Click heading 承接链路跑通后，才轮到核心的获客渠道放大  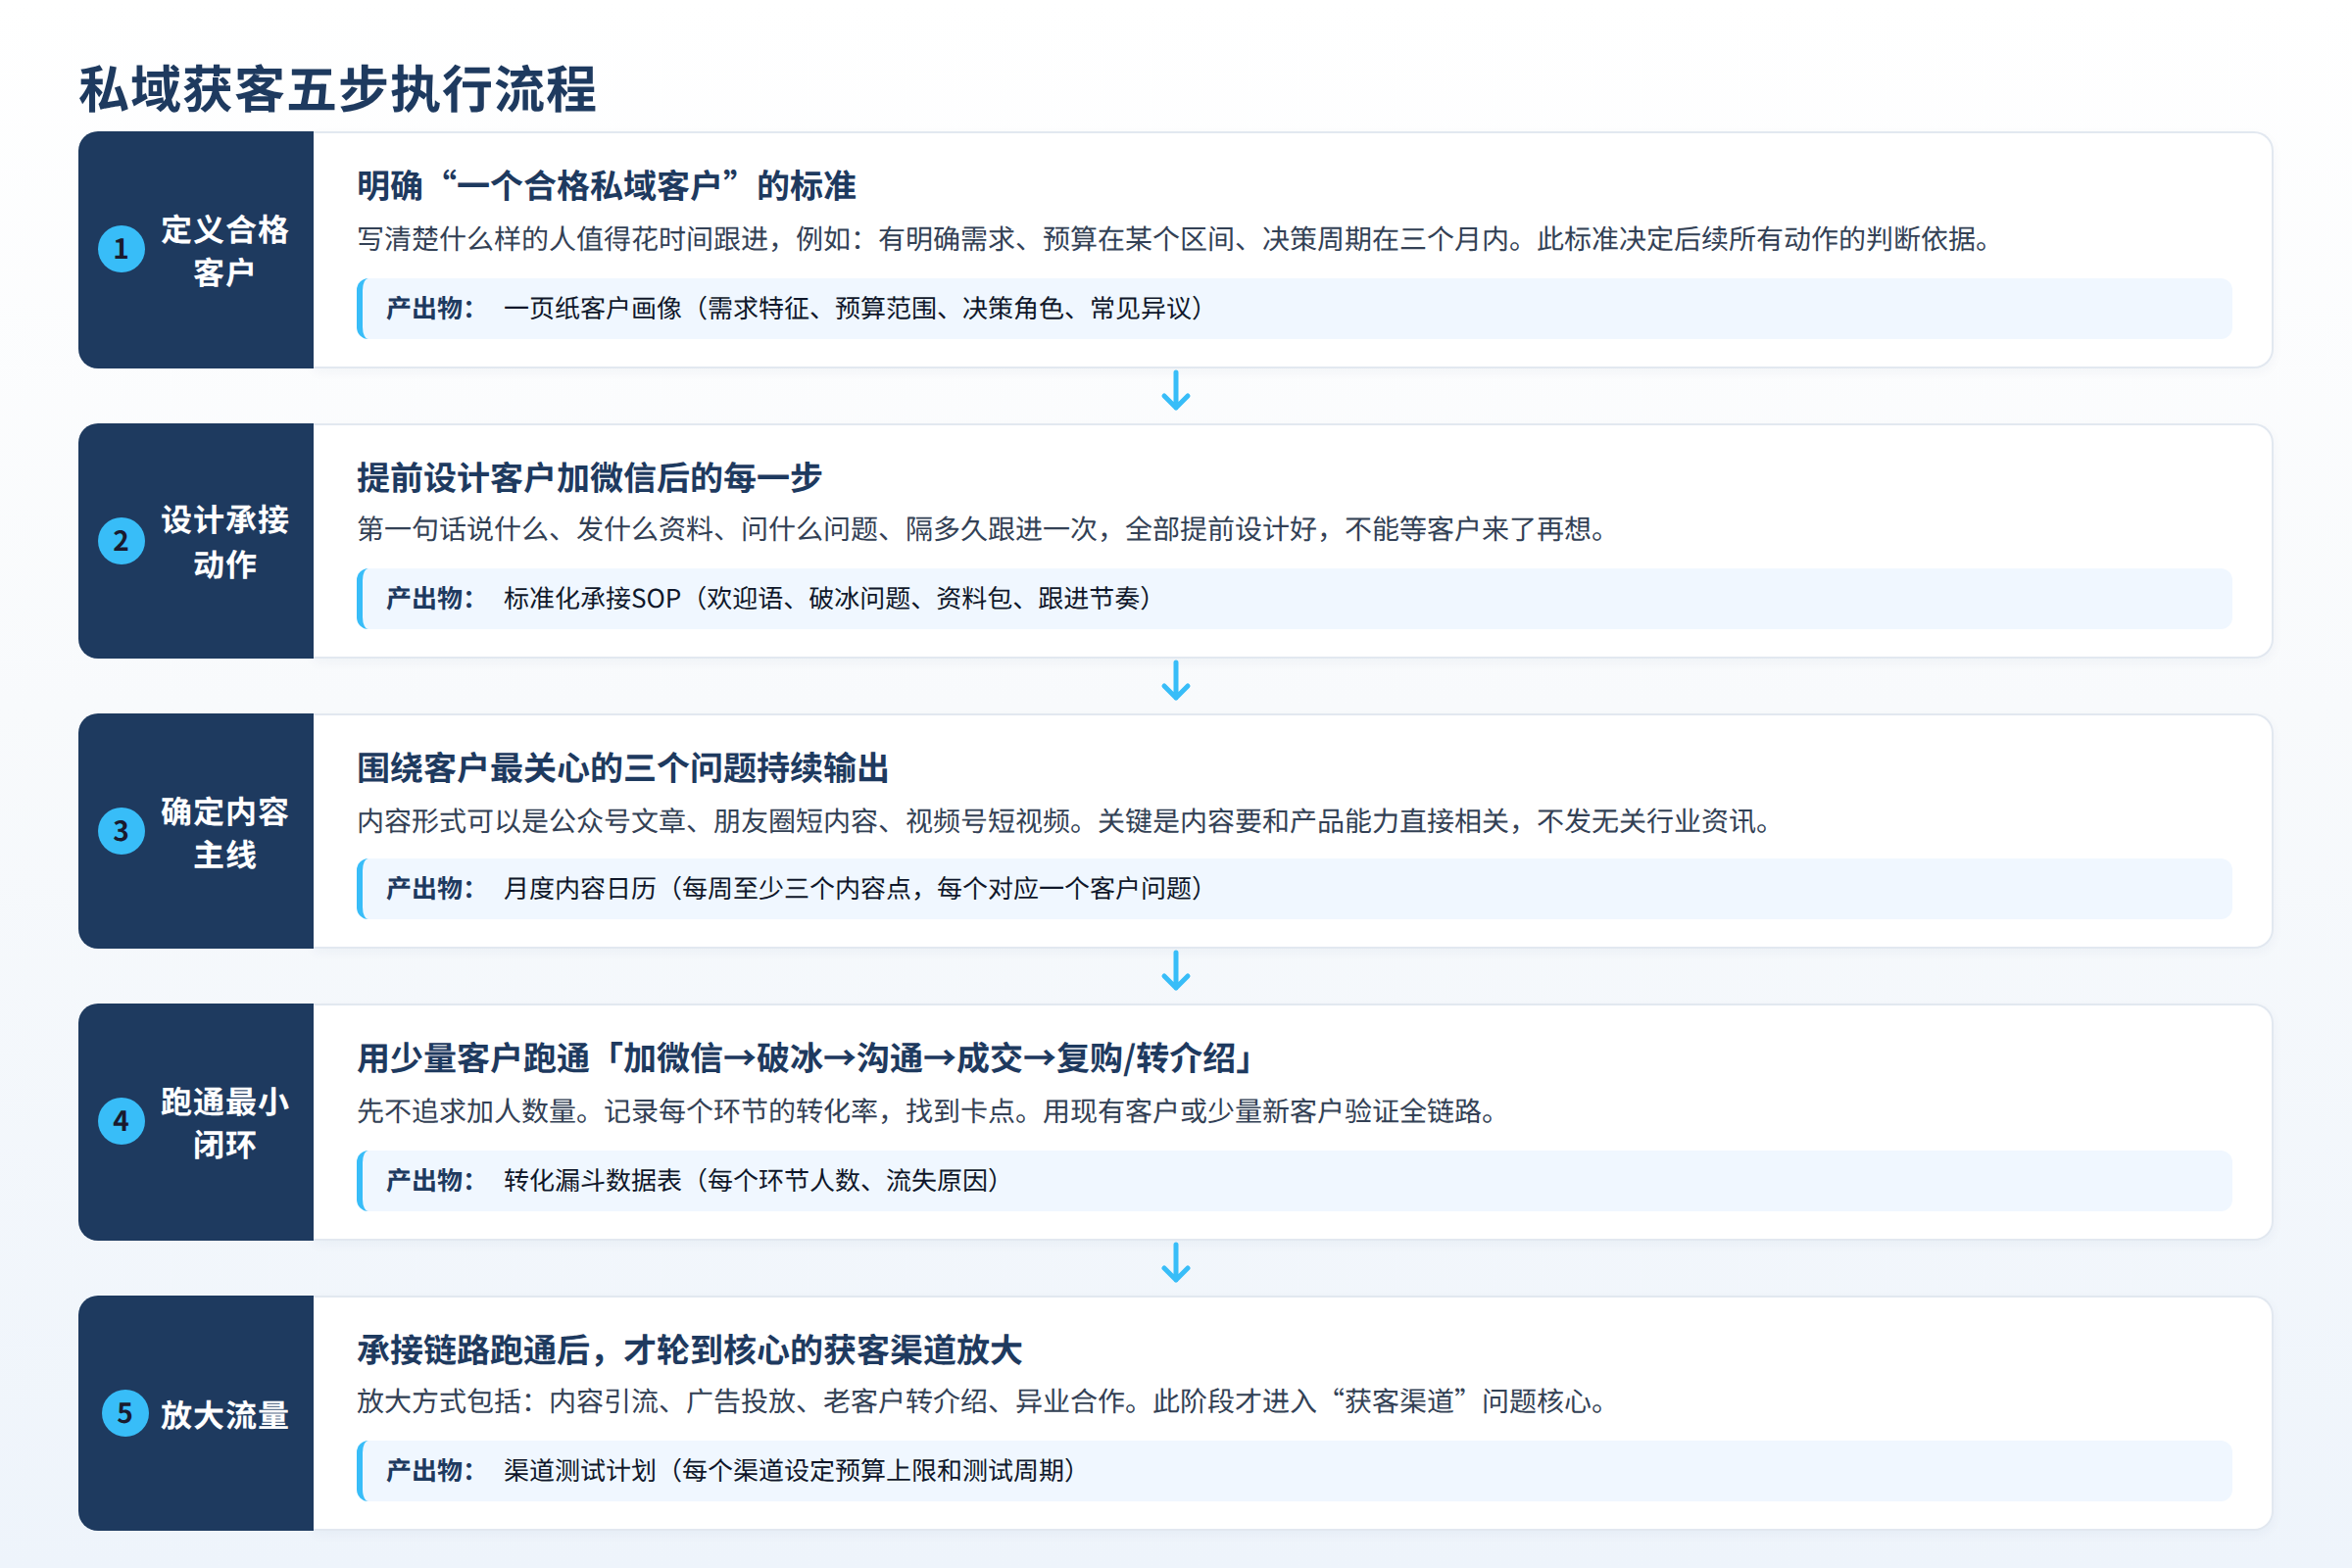click(x=689, y=1350)
